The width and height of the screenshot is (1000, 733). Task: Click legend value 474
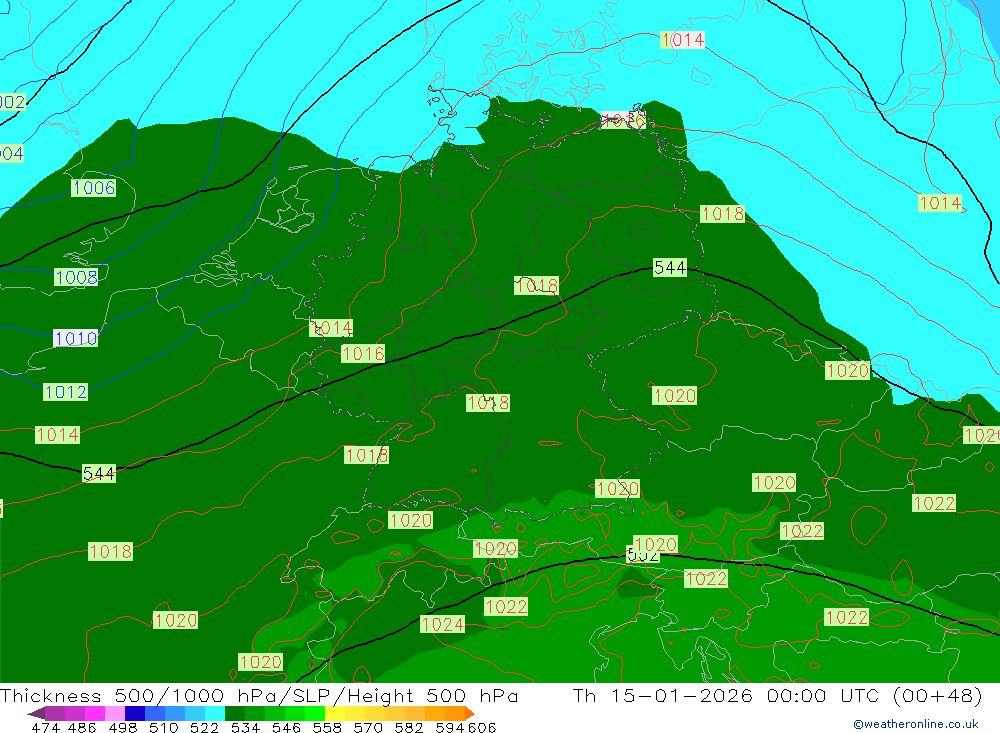[45, 727]
